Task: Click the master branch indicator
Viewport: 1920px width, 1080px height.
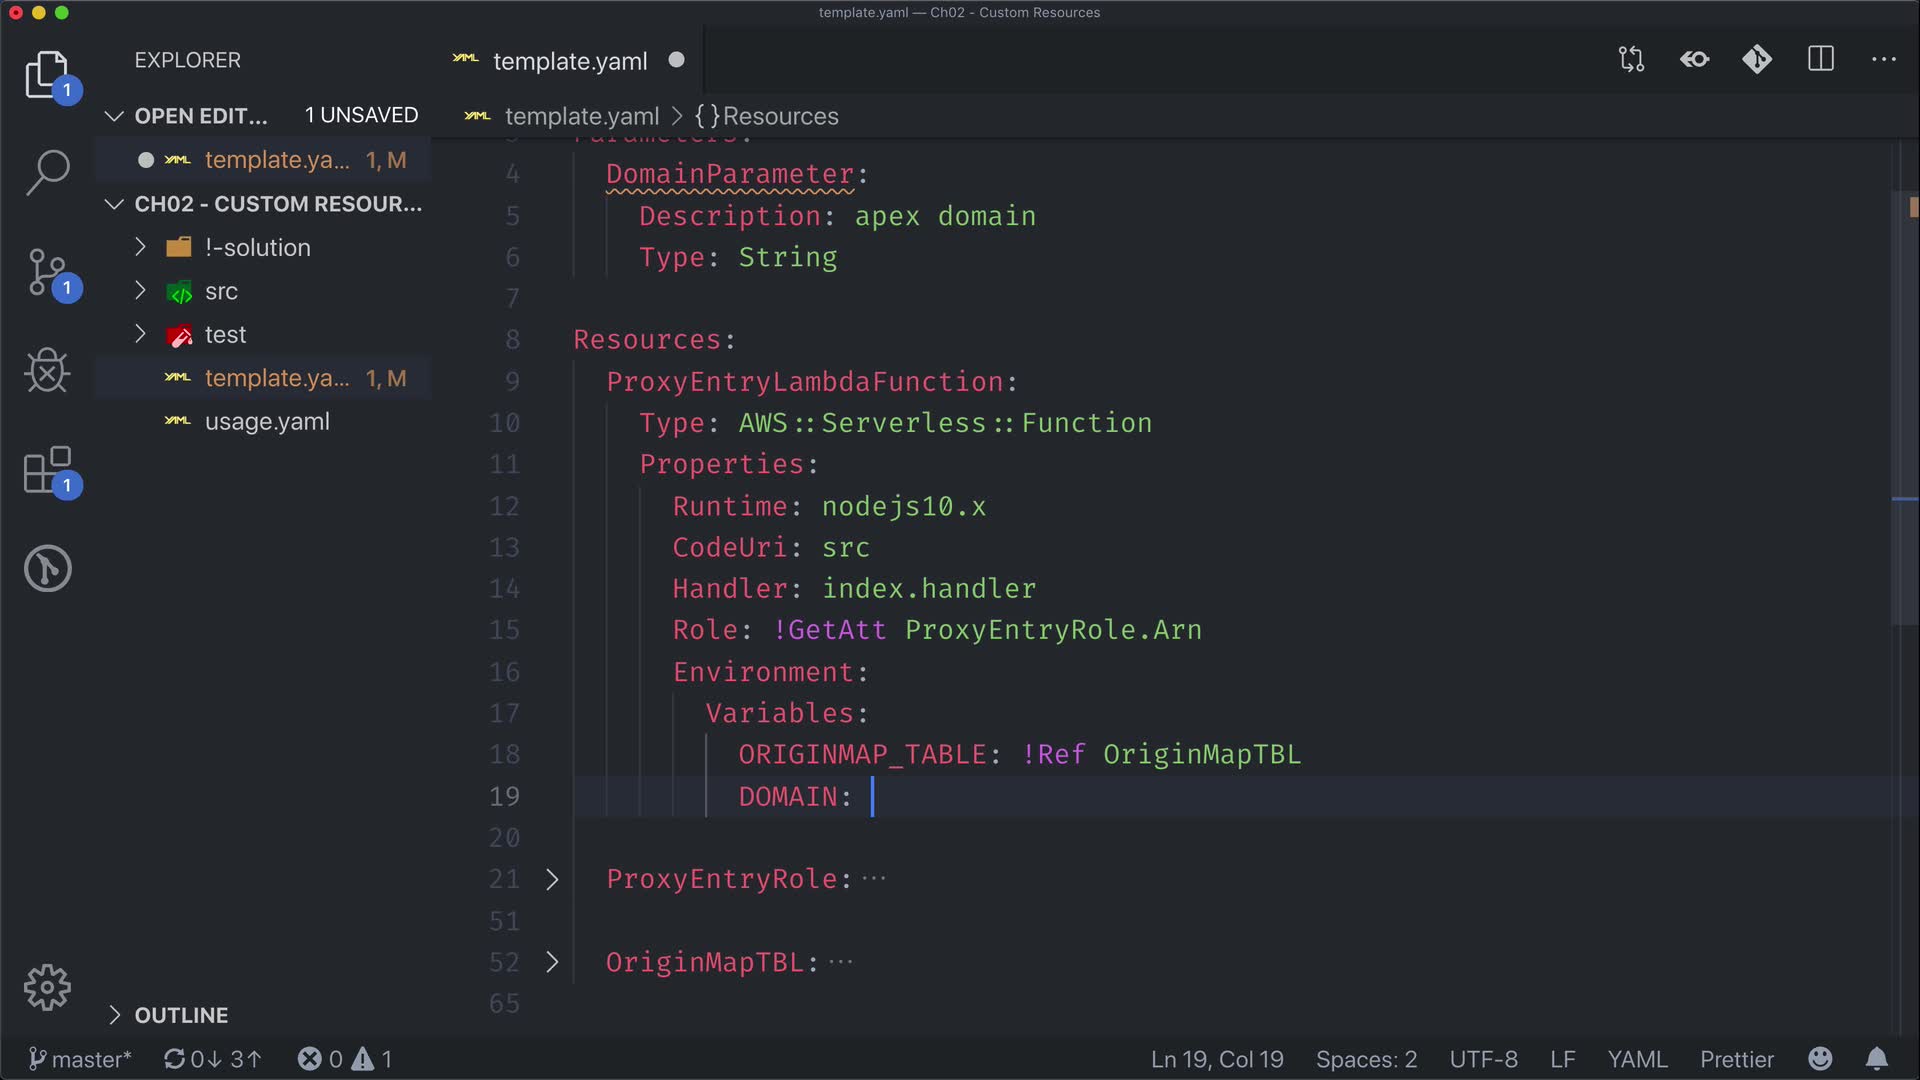Action: coord(80,1059)
